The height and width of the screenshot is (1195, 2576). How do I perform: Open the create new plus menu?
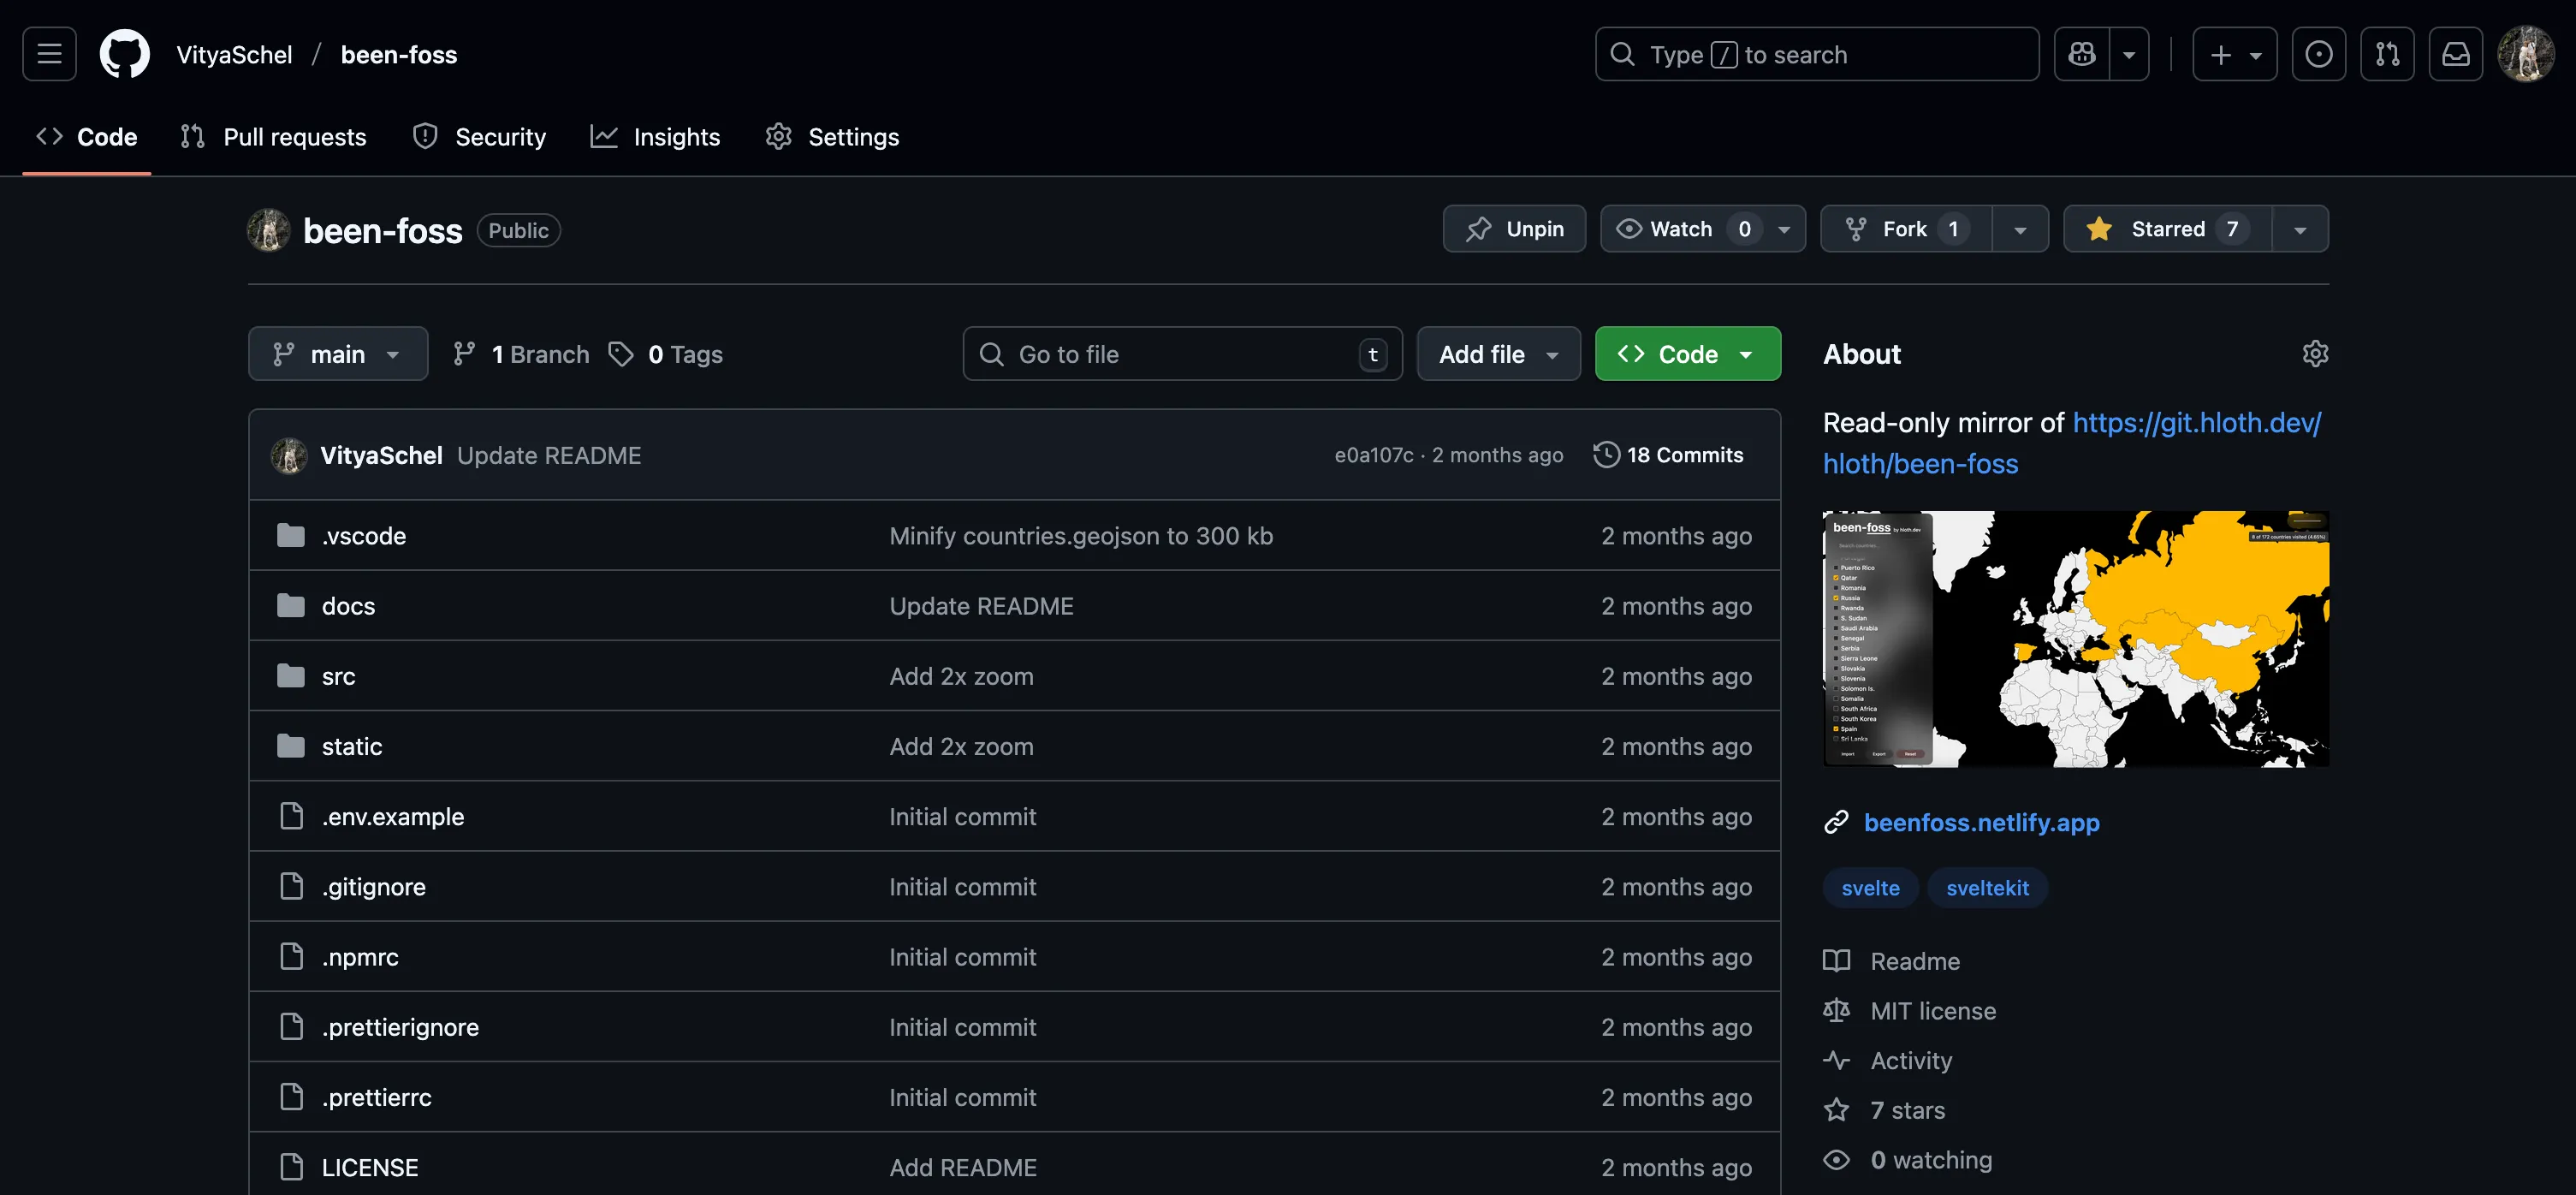(2234, 54)
